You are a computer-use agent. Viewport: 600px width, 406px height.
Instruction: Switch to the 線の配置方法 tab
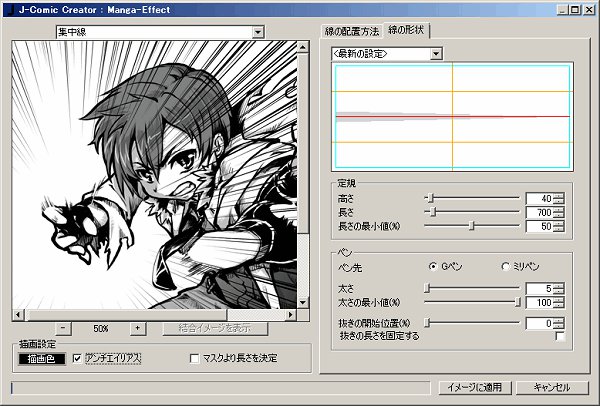coord(352,31)
